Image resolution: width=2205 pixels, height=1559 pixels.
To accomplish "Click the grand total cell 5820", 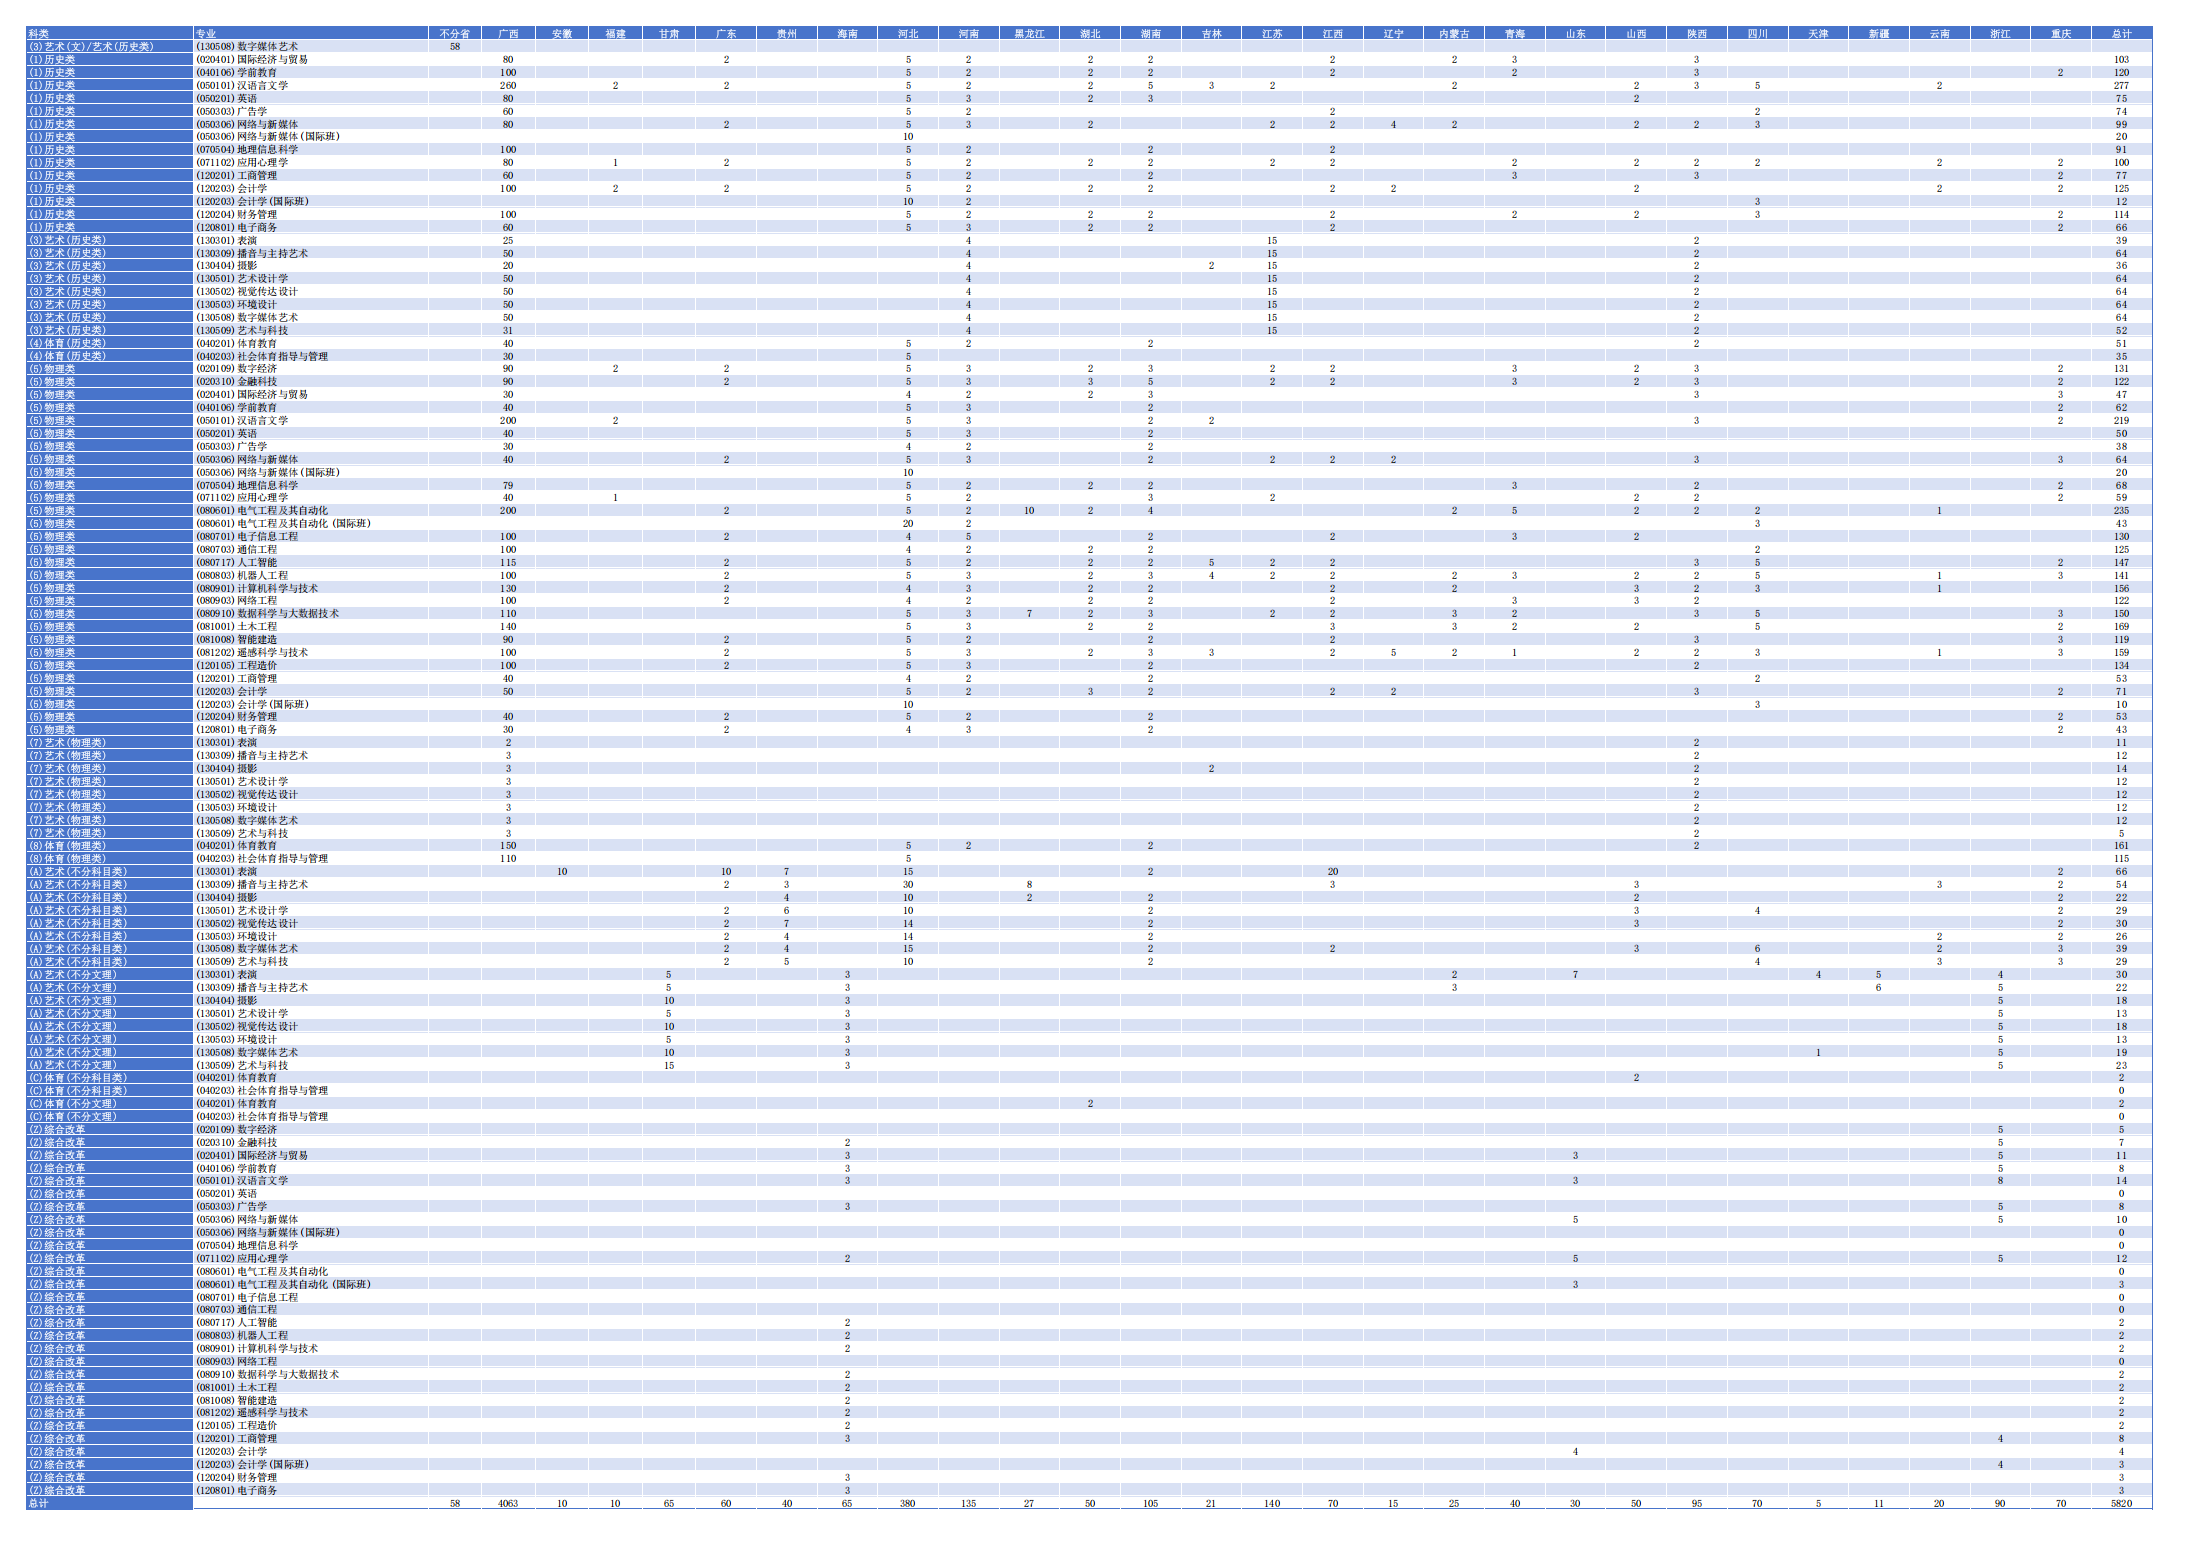I will coord(2121,1503).
